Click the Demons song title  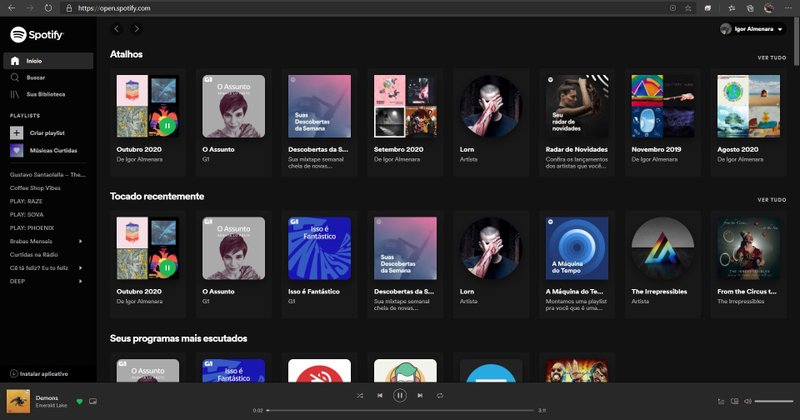tap(47, 398)
